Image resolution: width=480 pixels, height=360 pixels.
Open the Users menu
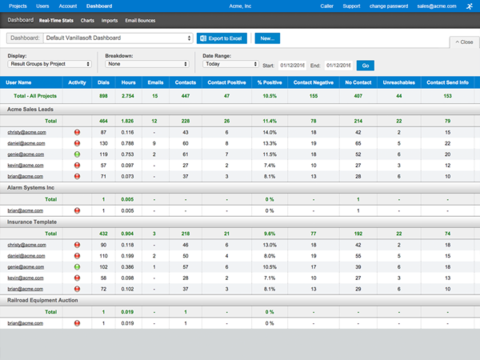(42, 6)
